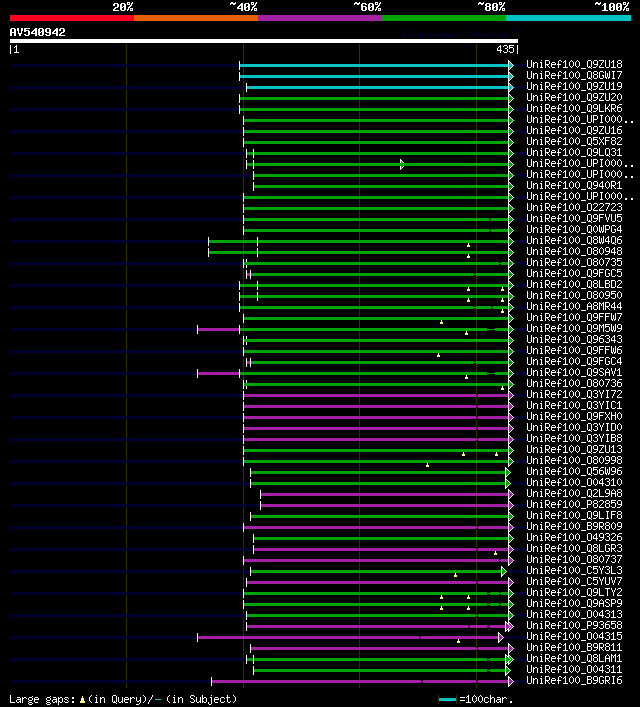Select hit label UniRef100_C5Y3L3
640x707 pixels.
(x=574, y=570)
